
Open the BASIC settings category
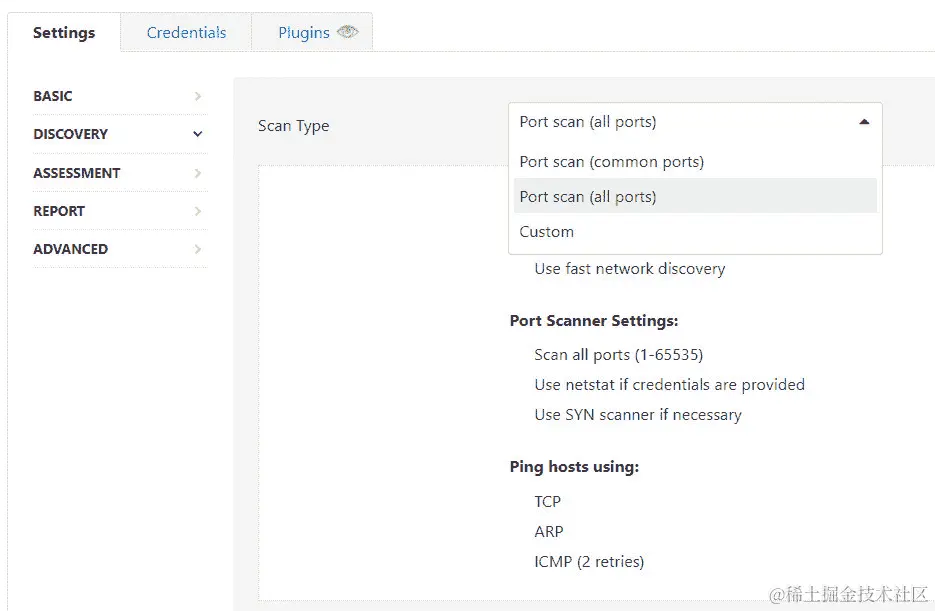(53, 96)
